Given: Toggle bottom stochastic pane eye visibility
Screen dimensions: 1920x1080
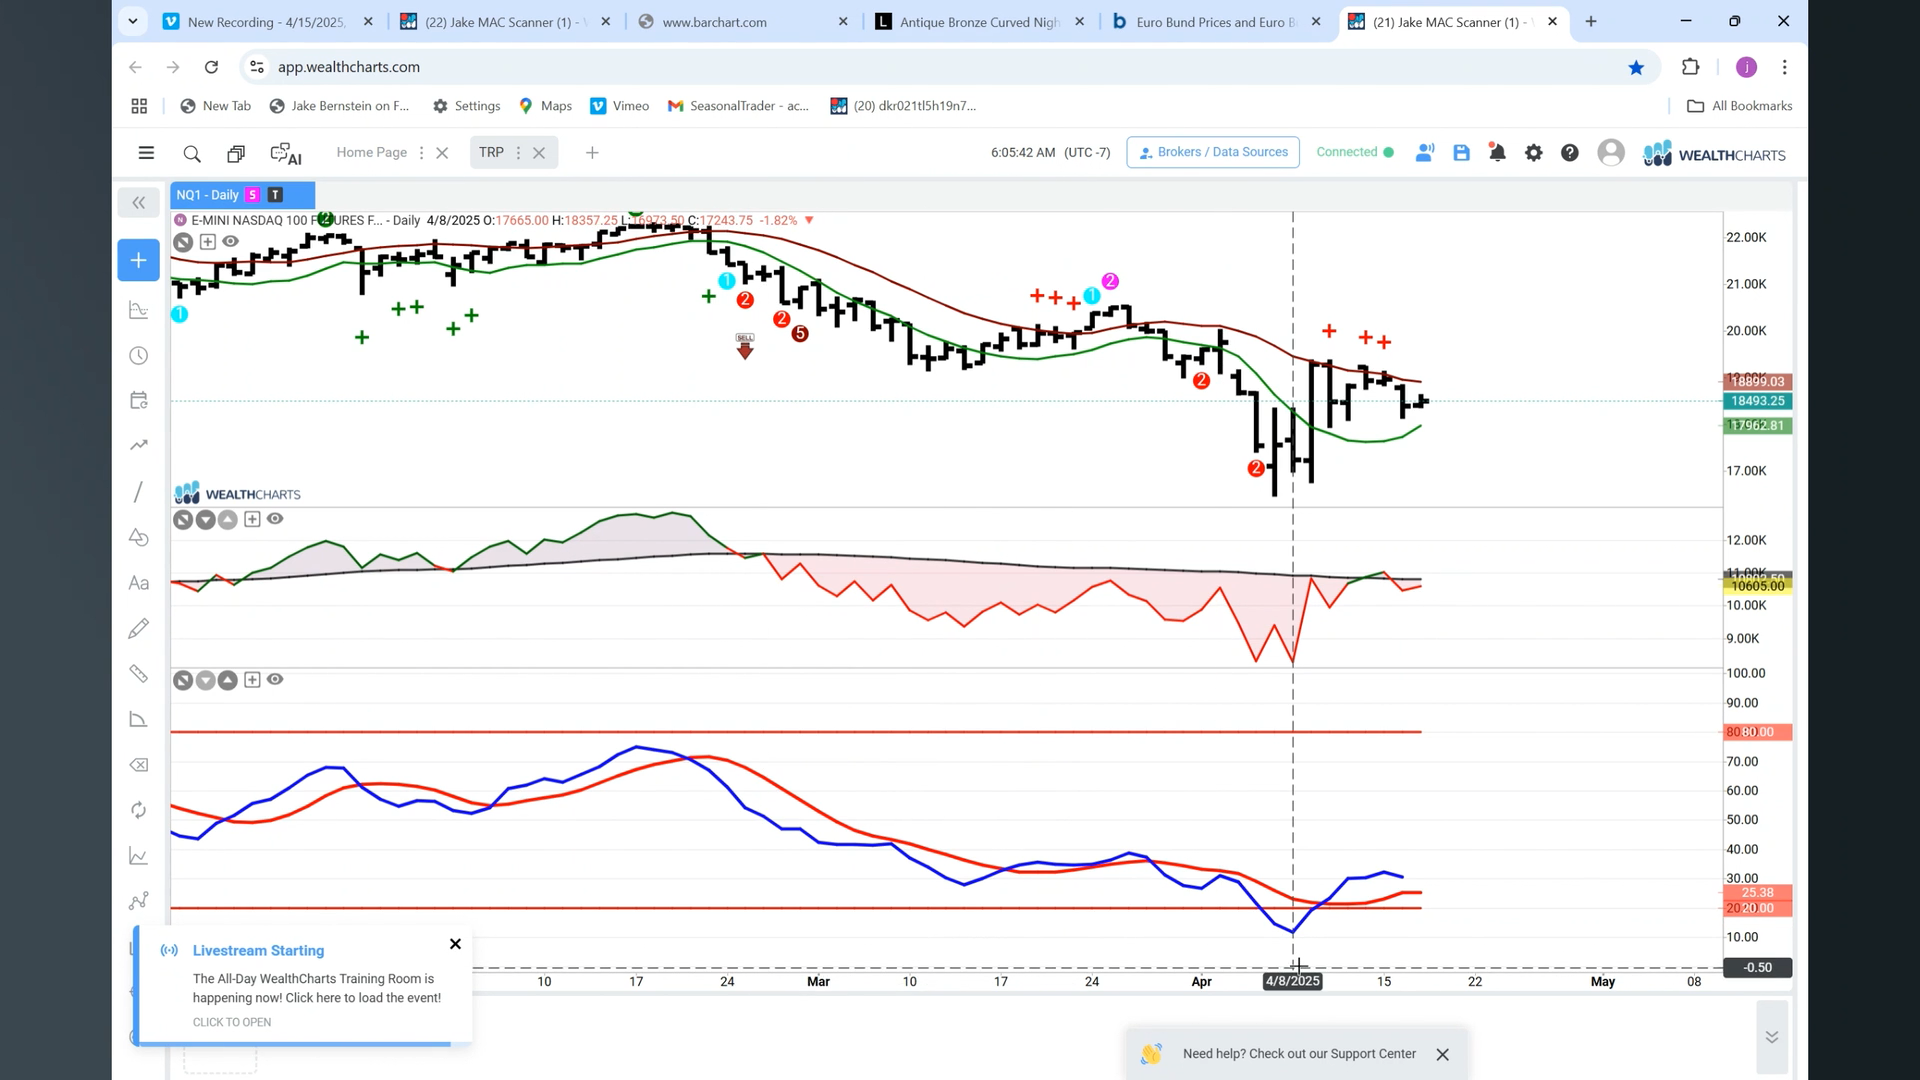Looking at the screenshot, I should coord(275,680).
